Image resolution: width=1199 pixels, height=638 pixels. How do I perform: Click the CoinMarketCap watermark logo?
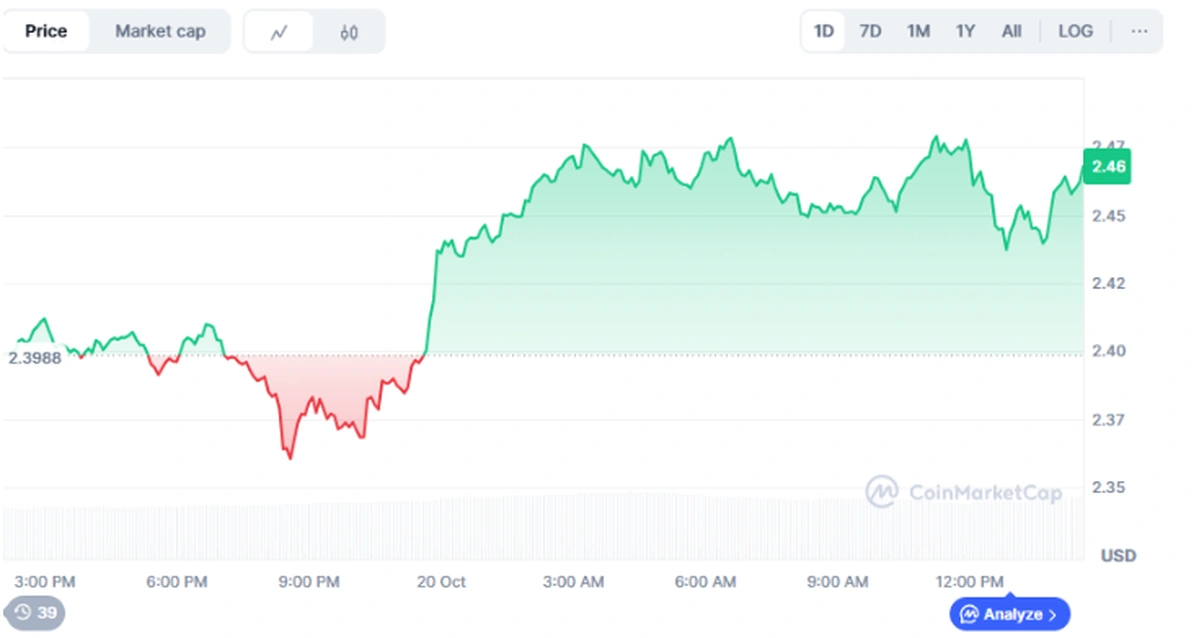pos(881,492)
